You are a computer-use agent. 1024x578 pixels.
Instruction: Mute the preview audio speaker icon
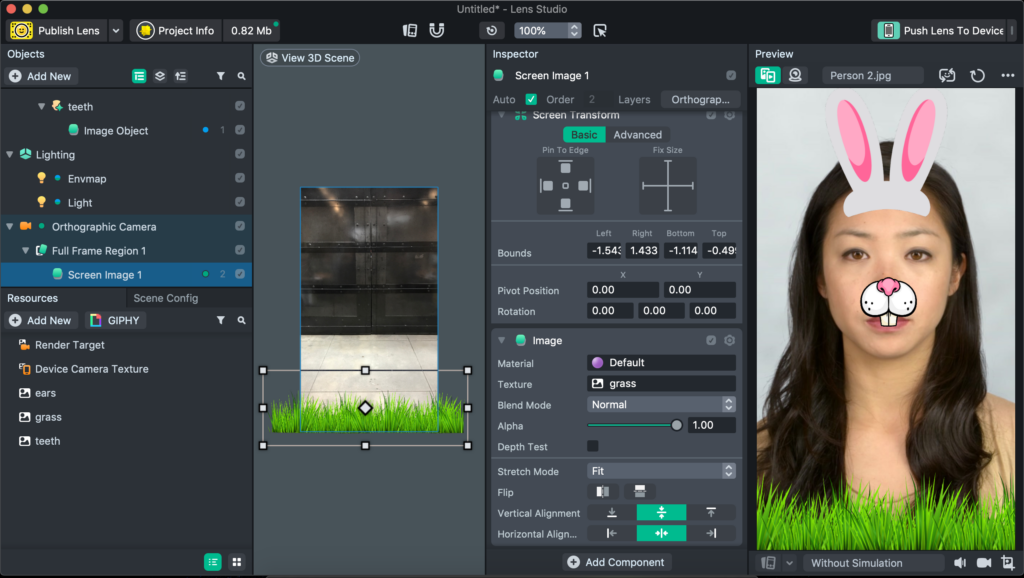960,562
